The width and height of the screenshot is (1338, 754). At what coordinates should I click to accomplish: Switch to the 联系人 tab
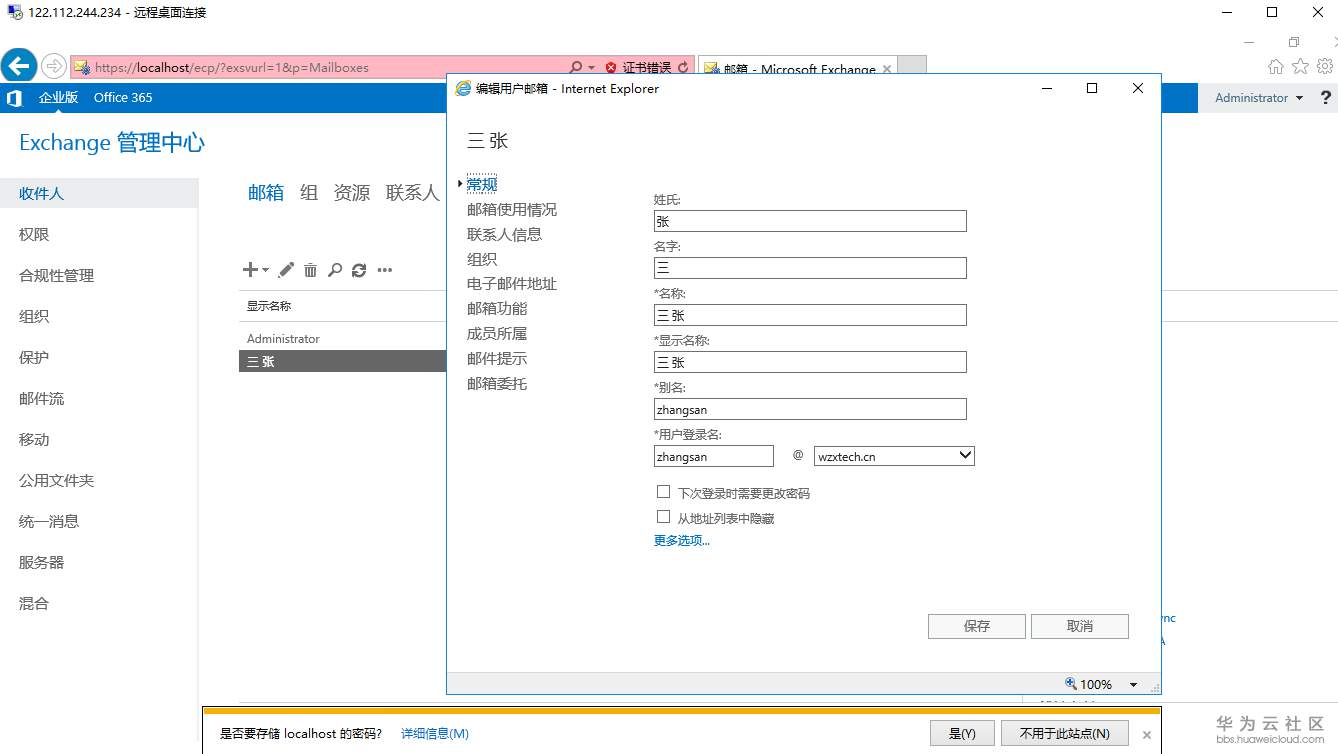(x=413, y=193)
